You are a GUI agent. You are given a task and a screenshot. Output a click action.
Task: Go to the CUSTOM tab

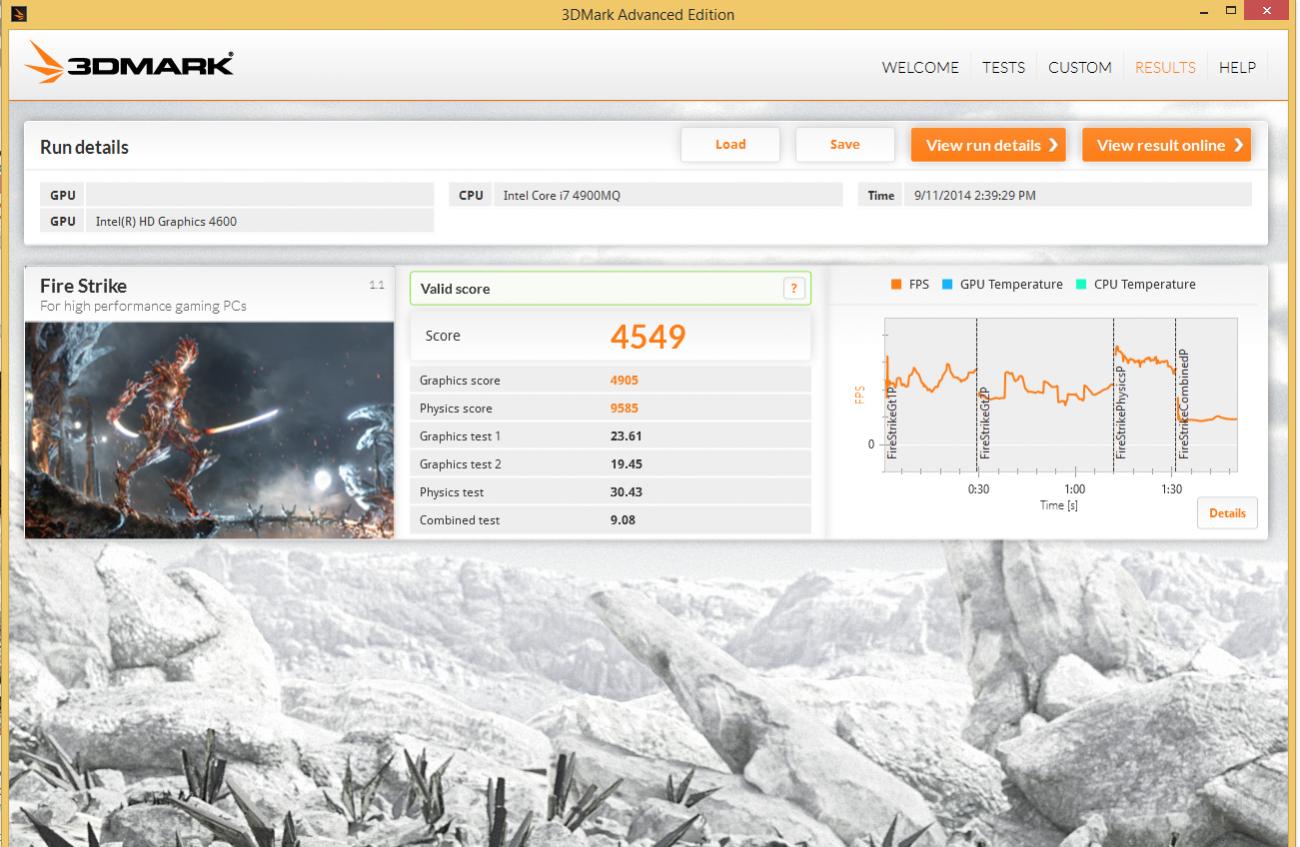coord(1080,68)
